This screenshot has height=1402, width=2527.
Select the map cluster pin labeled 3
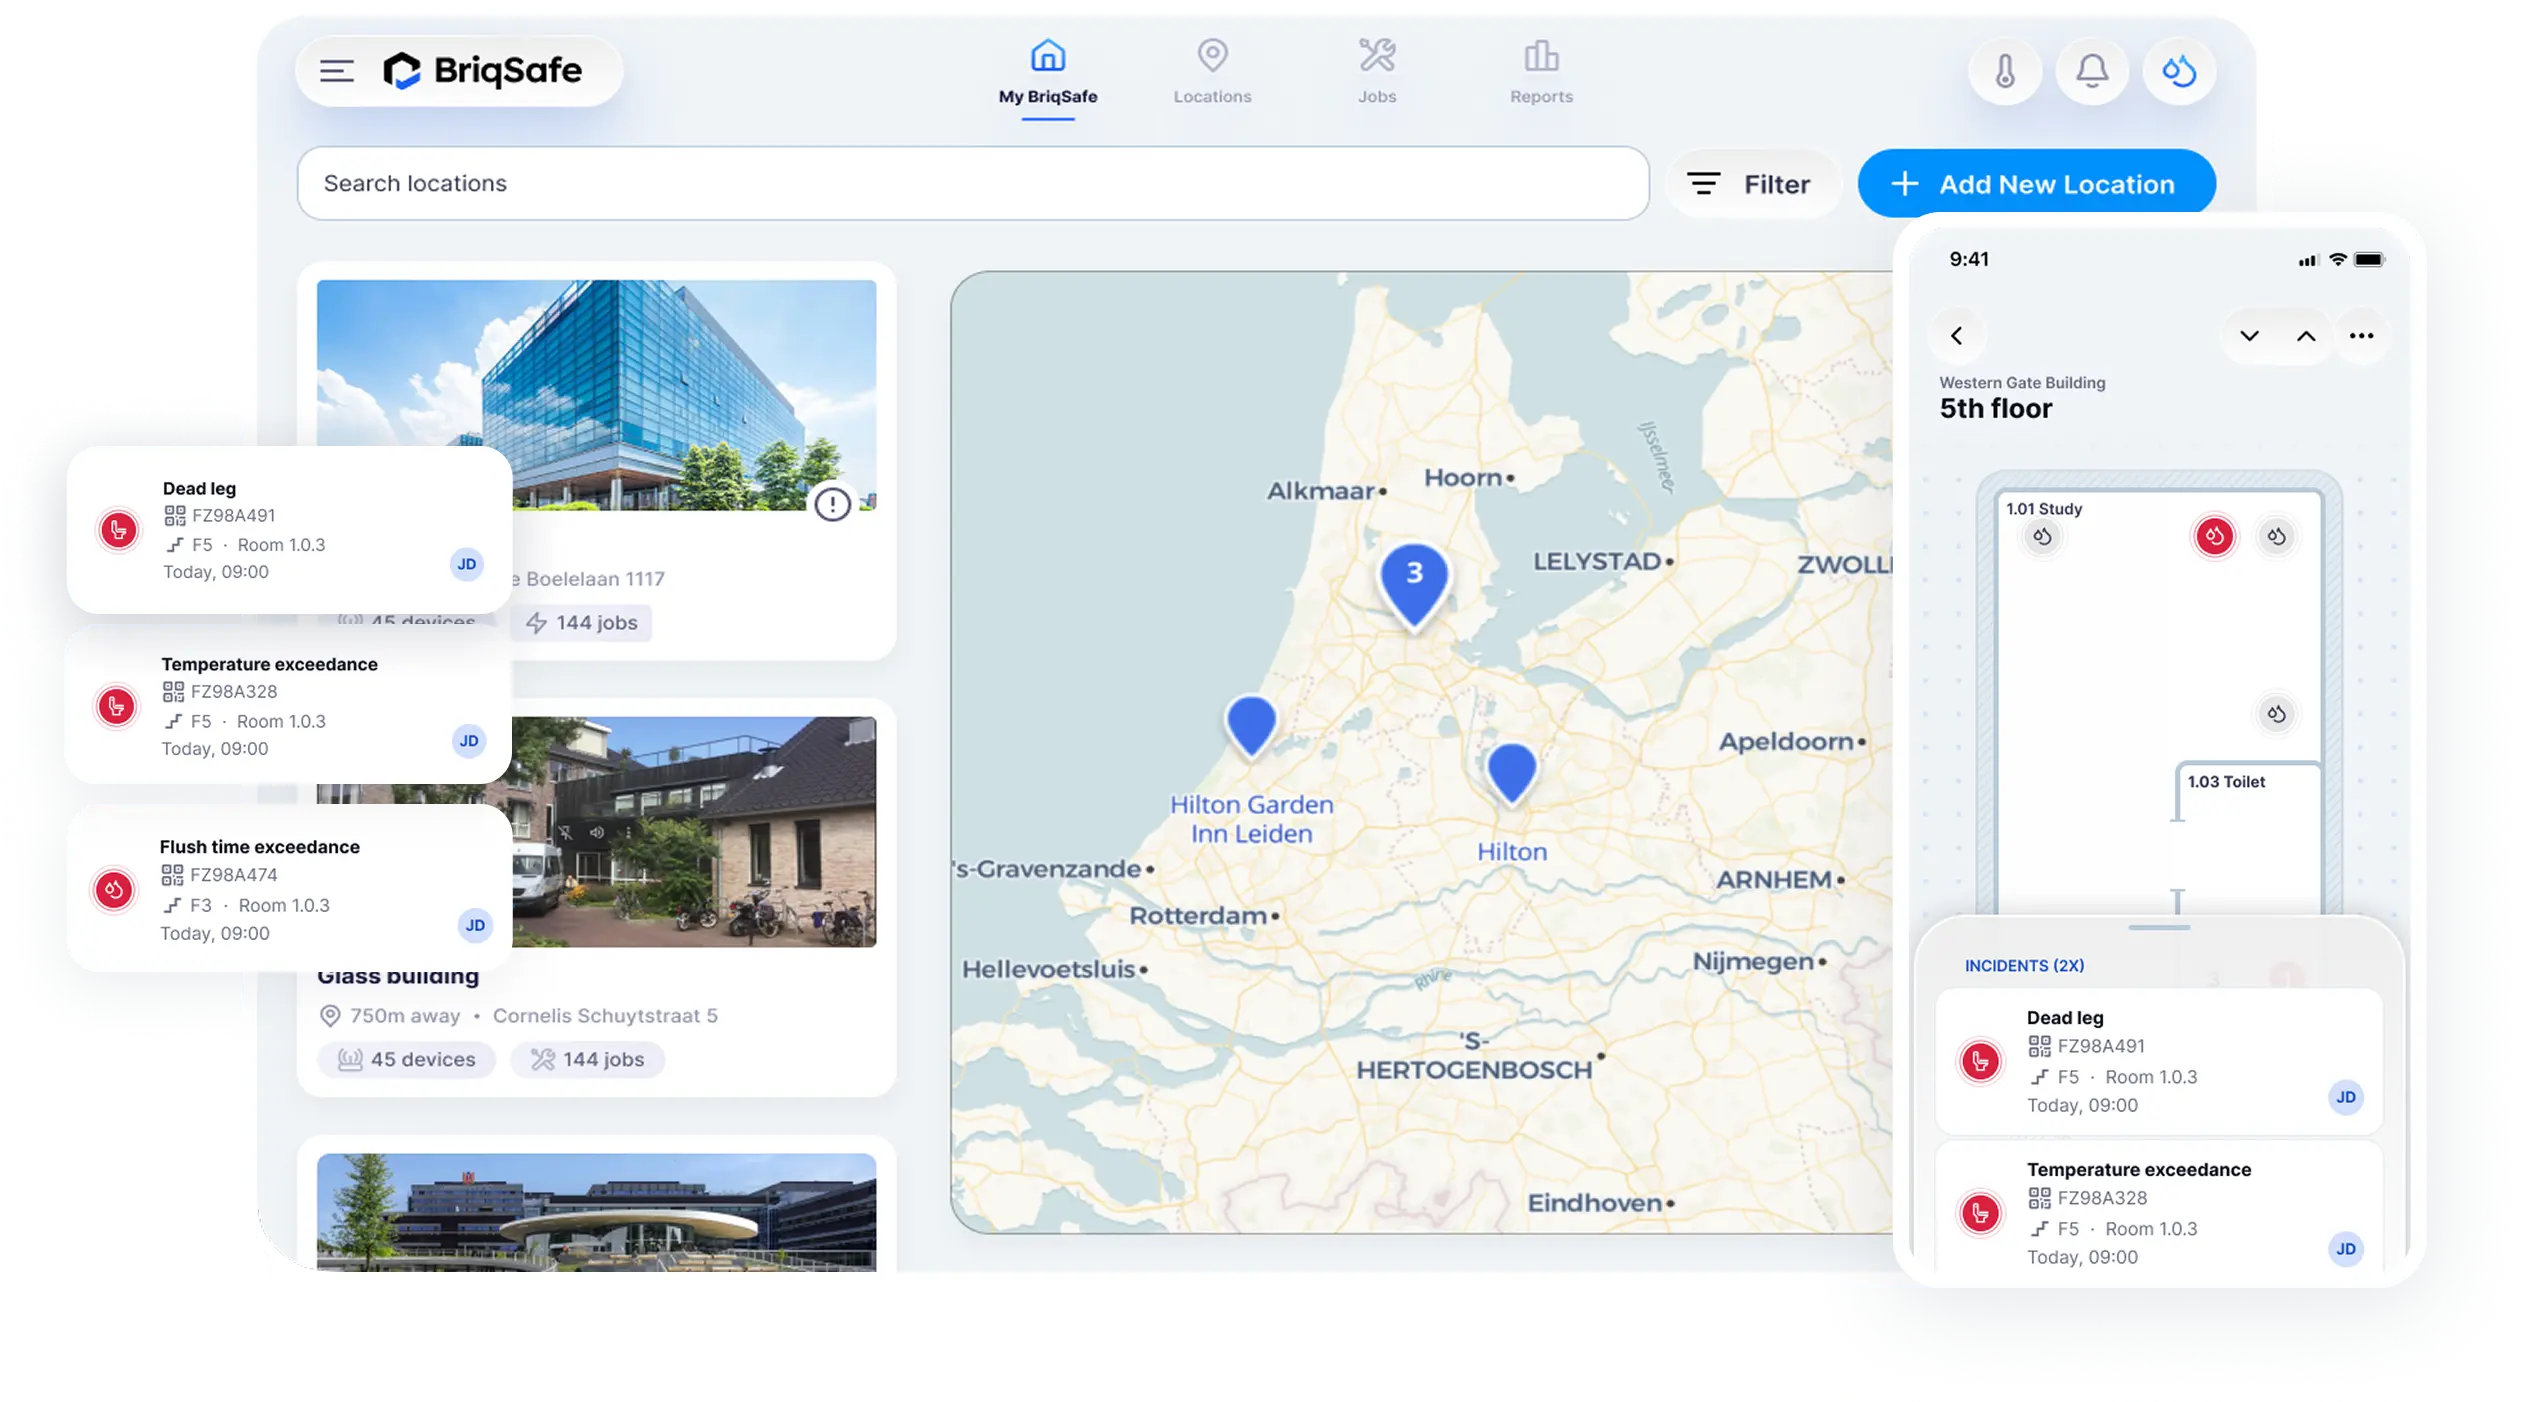(1413, 579)
